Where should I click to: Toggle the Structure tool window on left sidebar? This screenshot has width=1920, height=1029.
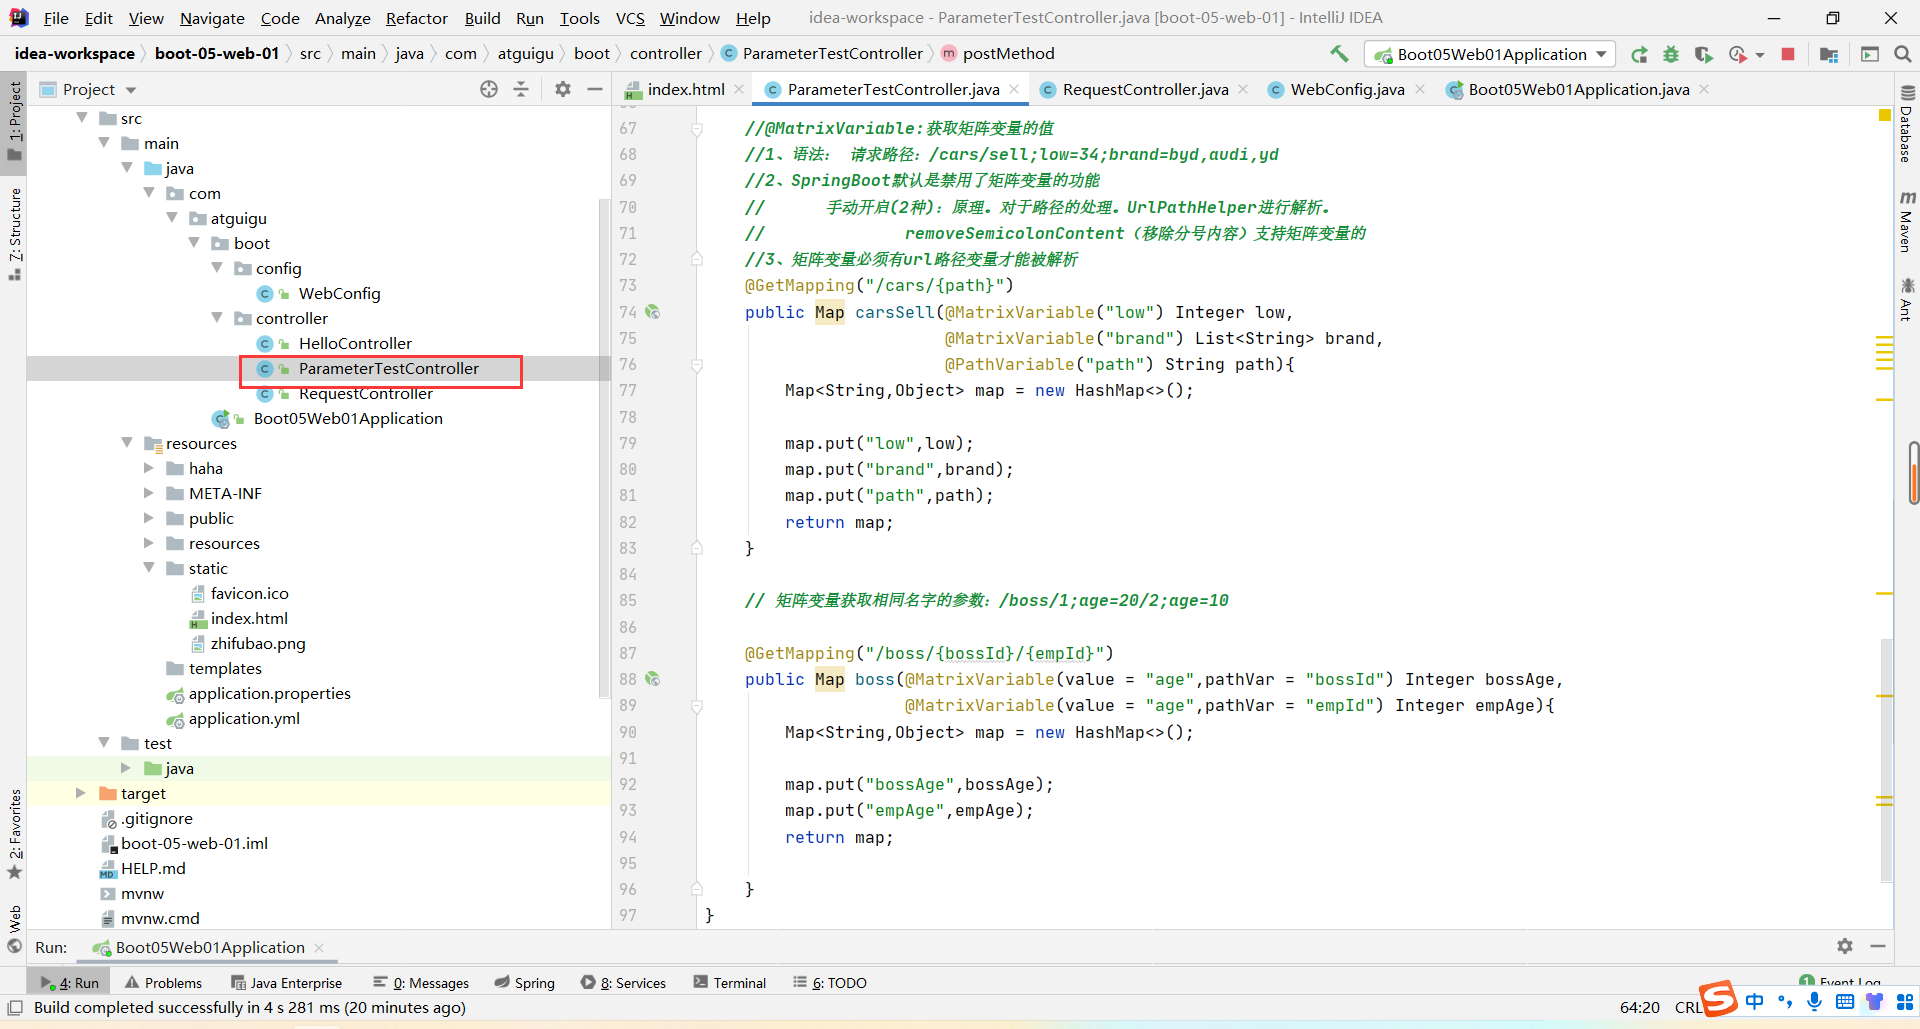(15, 232)
